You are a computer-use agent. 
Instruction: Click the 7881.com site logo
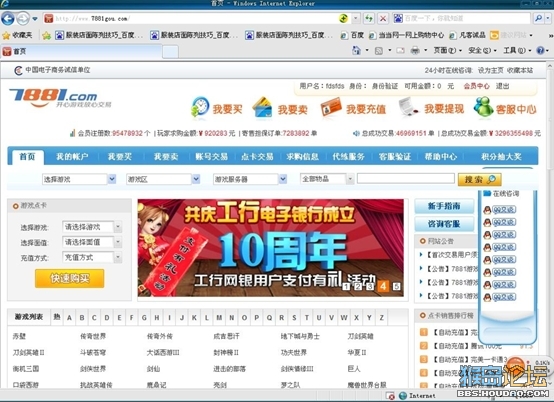[x=59, y=98]
